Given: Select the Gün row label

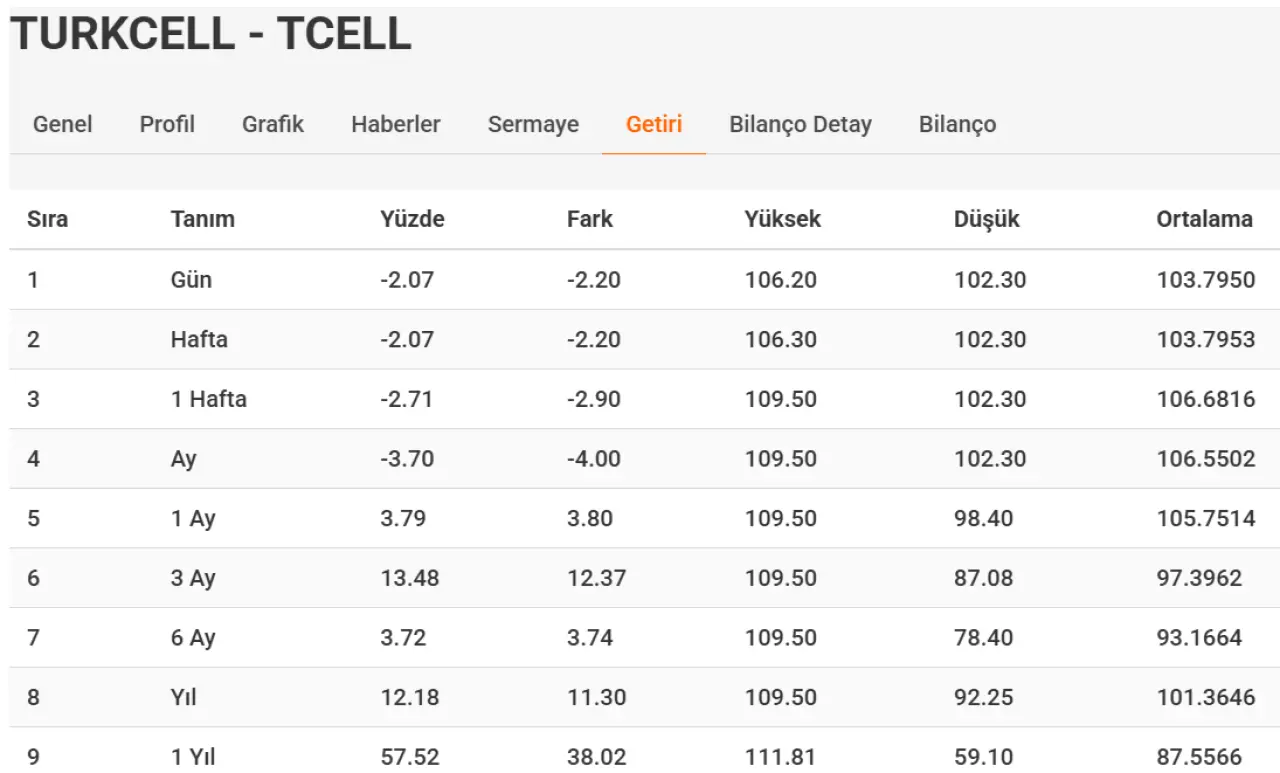Looking at the screenshot, I should (191, 279).
